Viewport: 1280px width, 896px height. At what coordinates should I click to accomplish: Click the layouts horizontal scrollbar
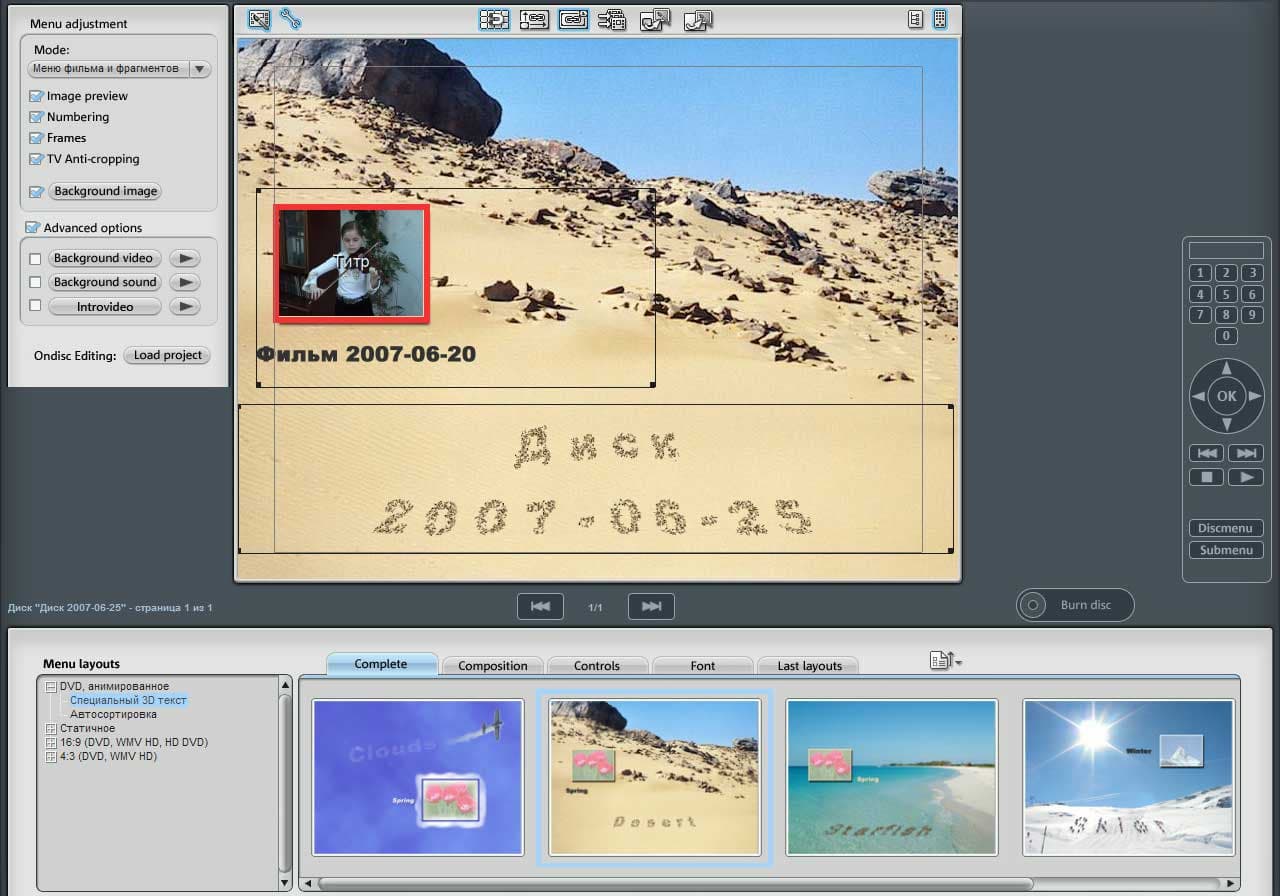pyautogui.click(x=675, y=883)
